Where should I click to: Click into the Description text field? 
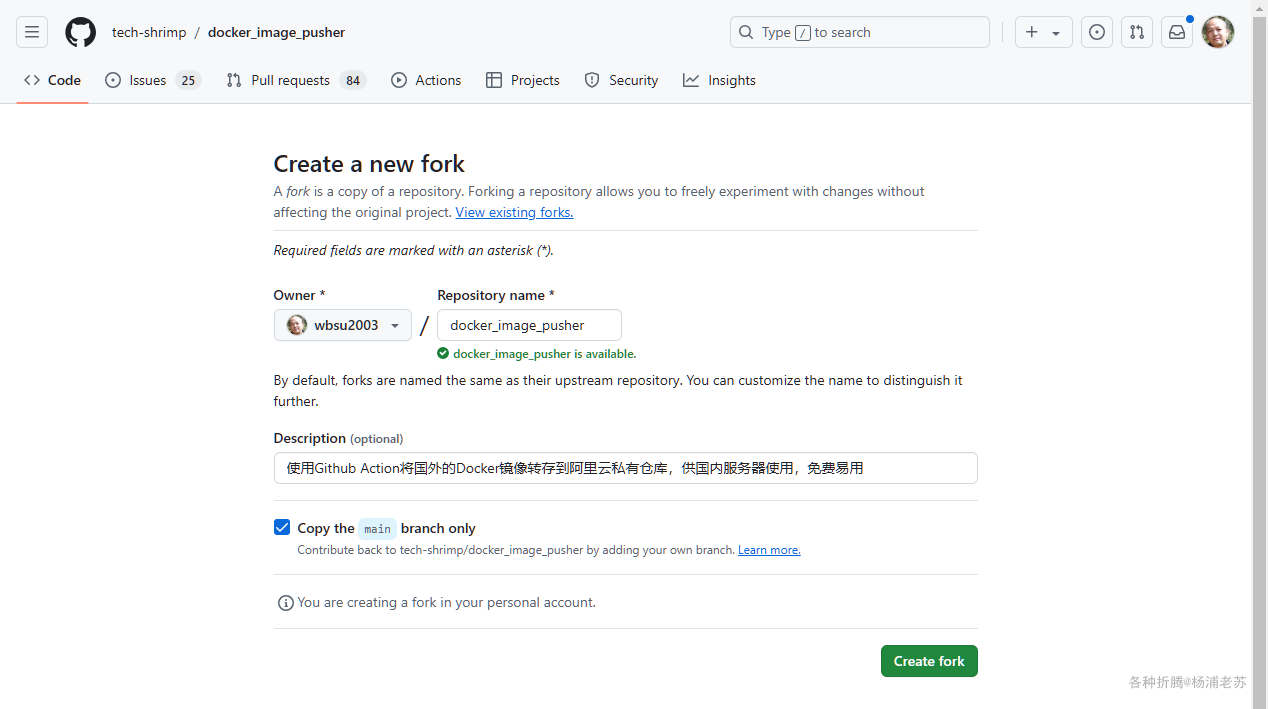coord(625,468)
